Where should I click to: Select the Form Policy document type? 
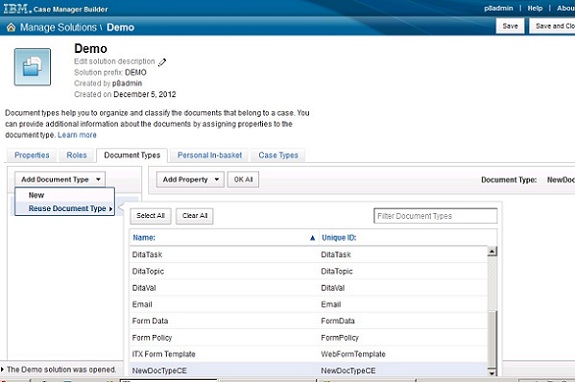[152, 338]
